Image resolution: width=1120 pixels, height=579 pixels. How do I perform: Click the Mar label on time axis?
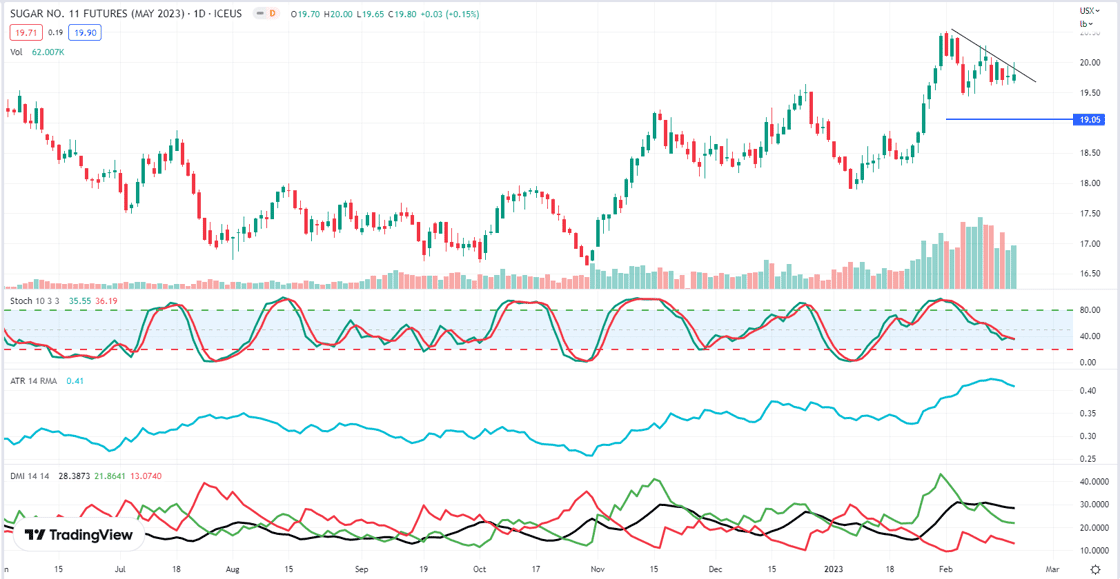tap(1051, 570)
